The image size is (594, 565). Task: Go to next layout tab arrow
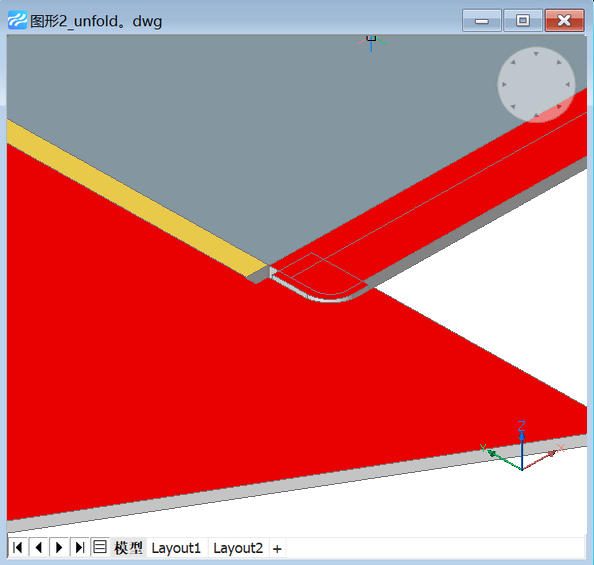[59, 548]
